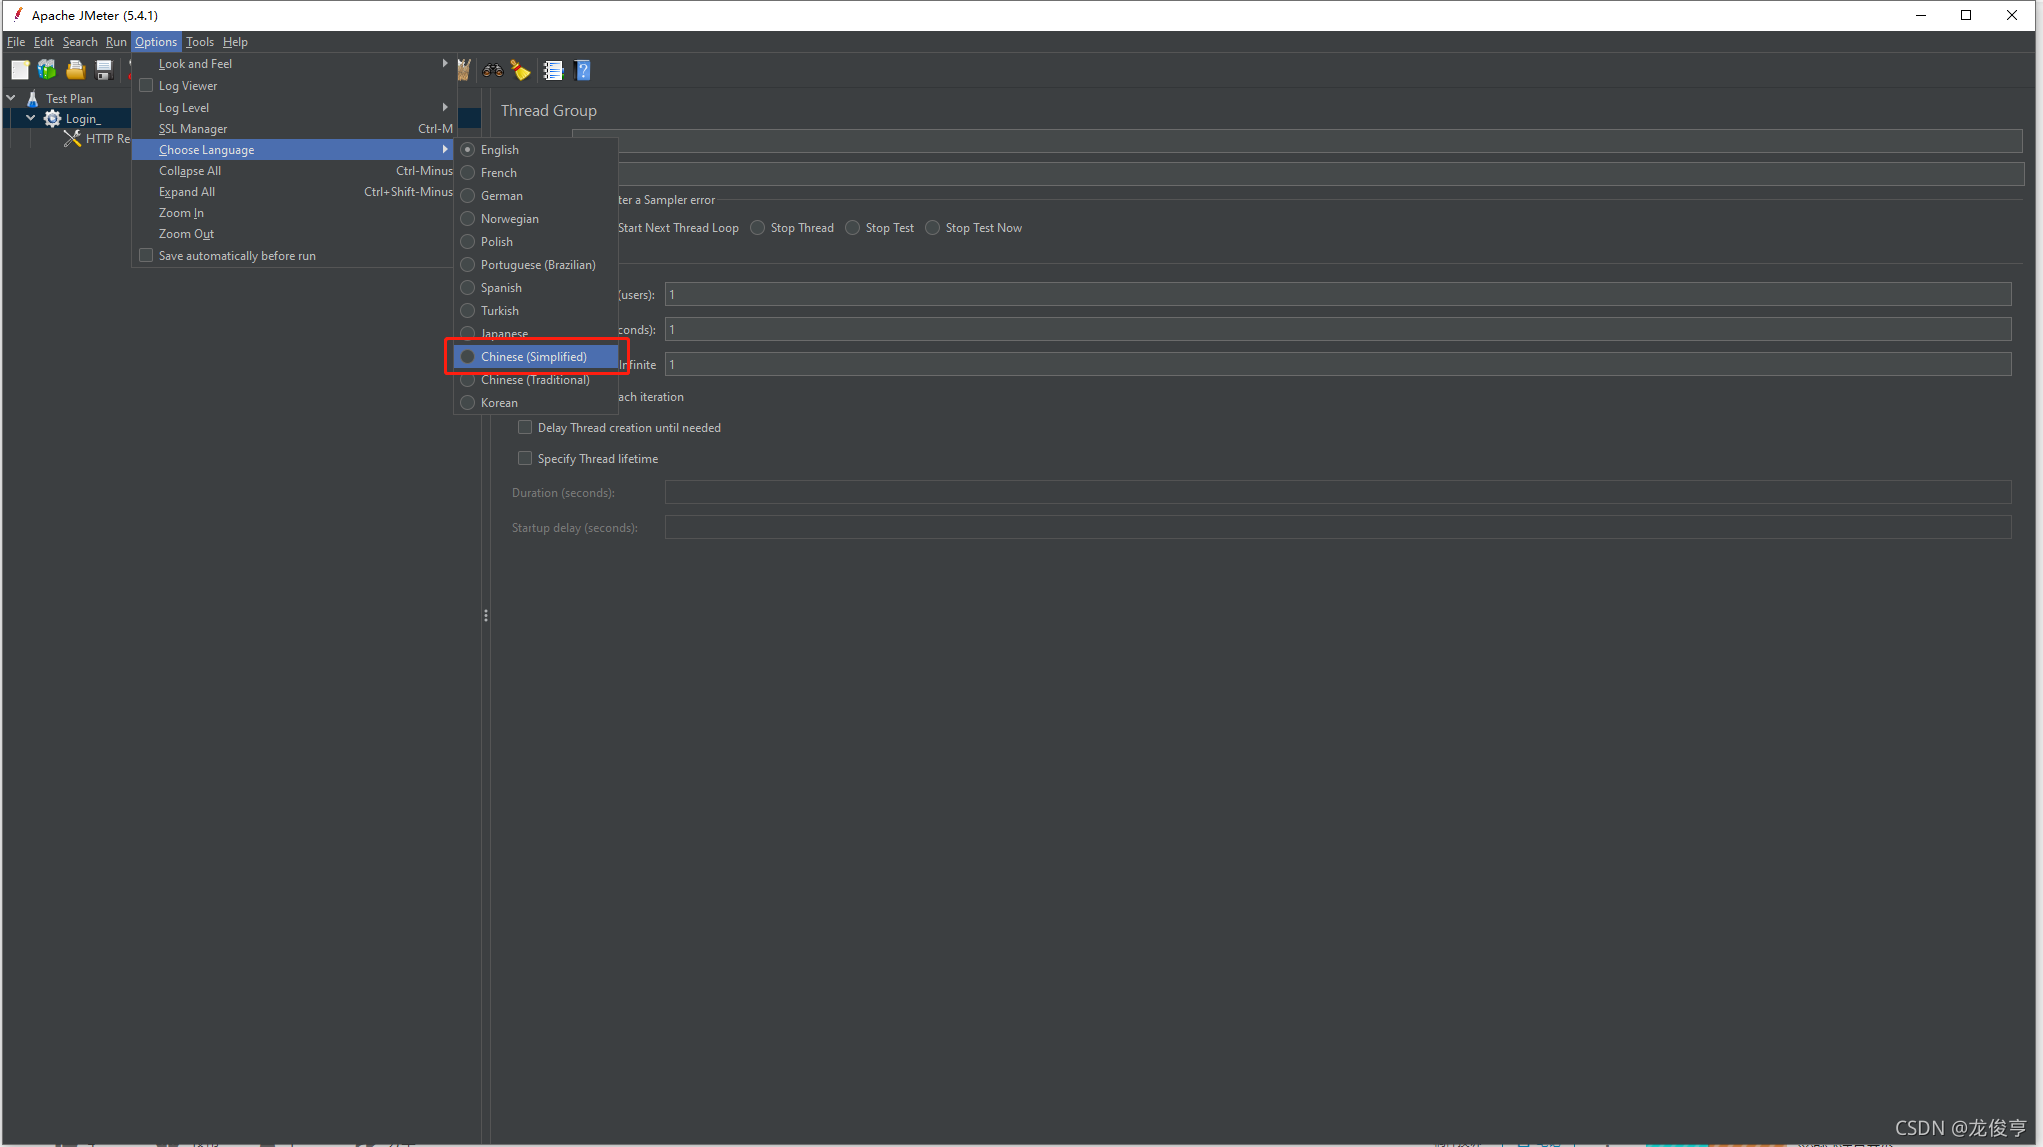
Task: Click the Number of Threads (users) field
Action: coord(1338,294)
